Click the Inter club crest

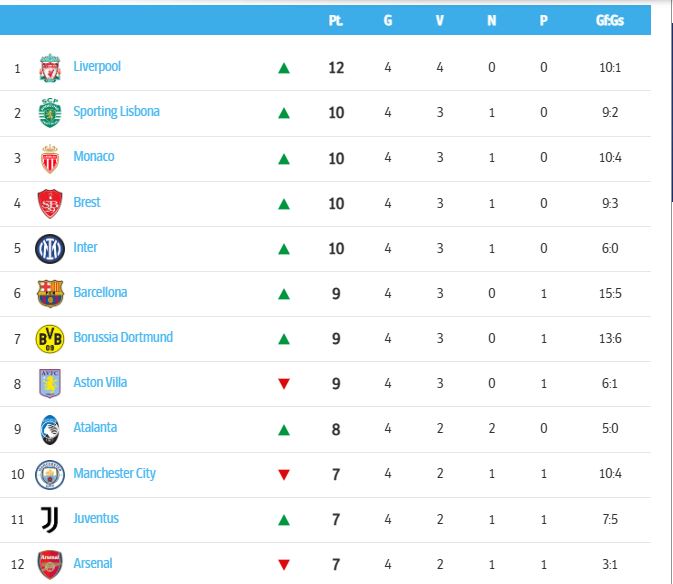(x=50, y=248)
